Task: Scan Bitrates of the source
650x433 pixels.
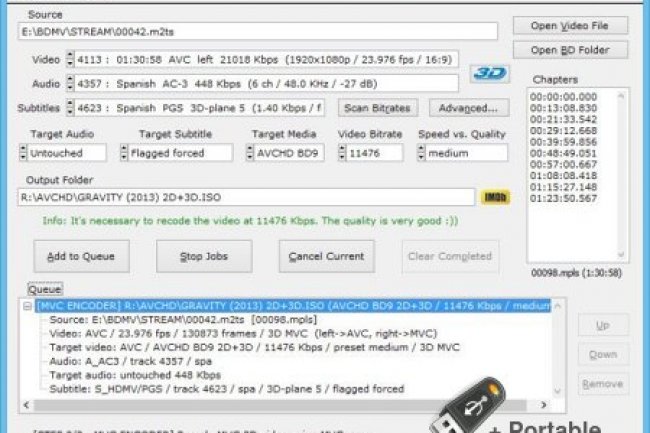Action: (x=377, y=108)
